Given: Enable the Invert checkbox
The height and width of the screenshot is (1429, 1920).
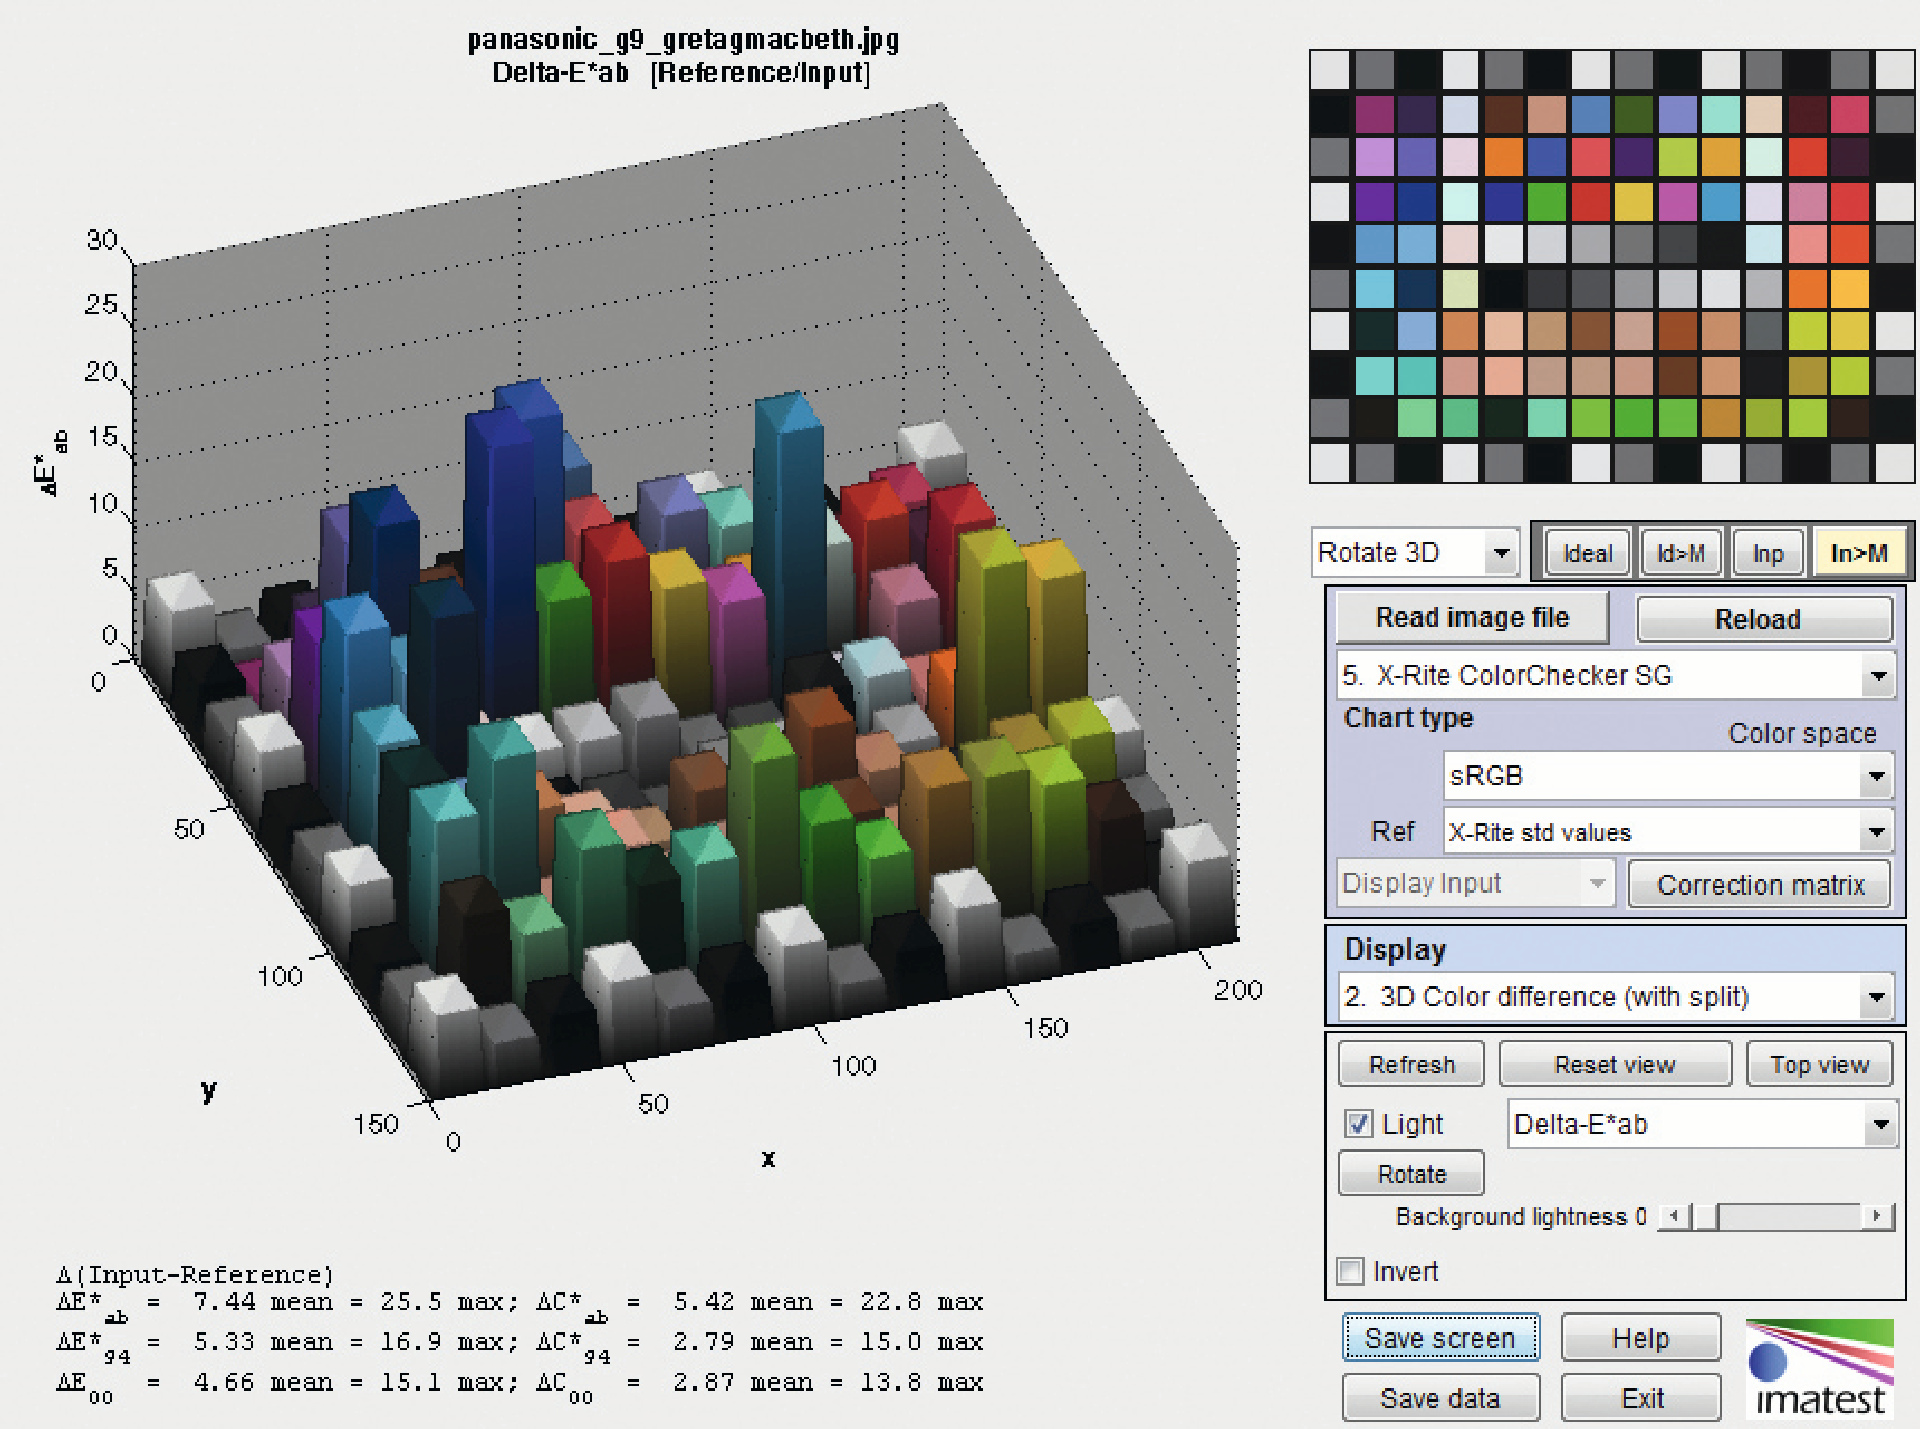Looking at the screenshot, I should tap(1350, 1271).
